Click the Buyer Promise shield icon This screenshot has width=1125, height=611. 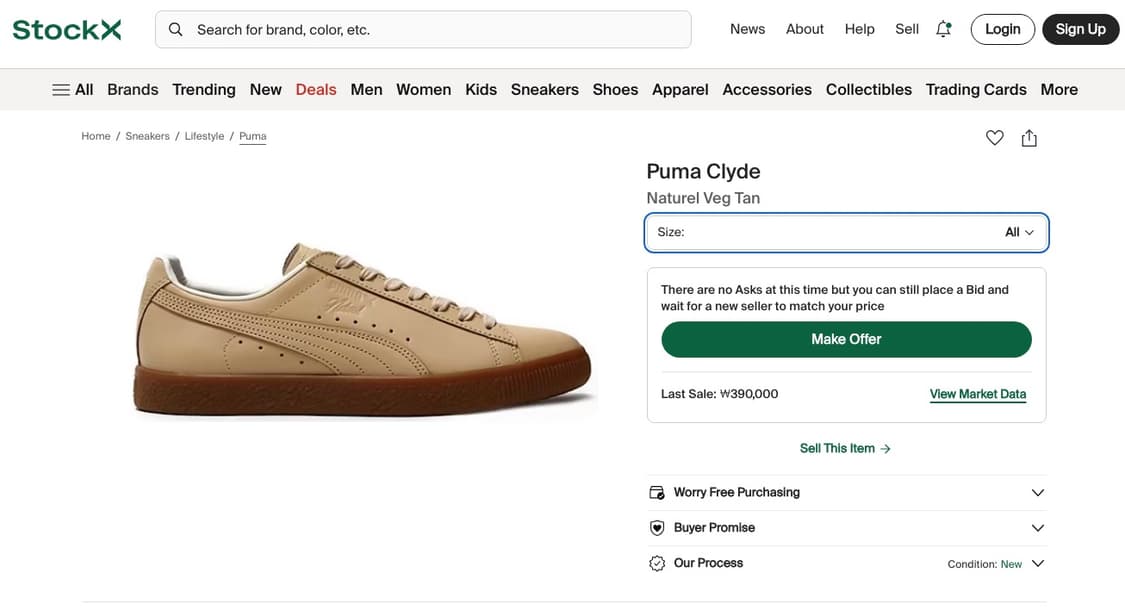pos(657,528)
